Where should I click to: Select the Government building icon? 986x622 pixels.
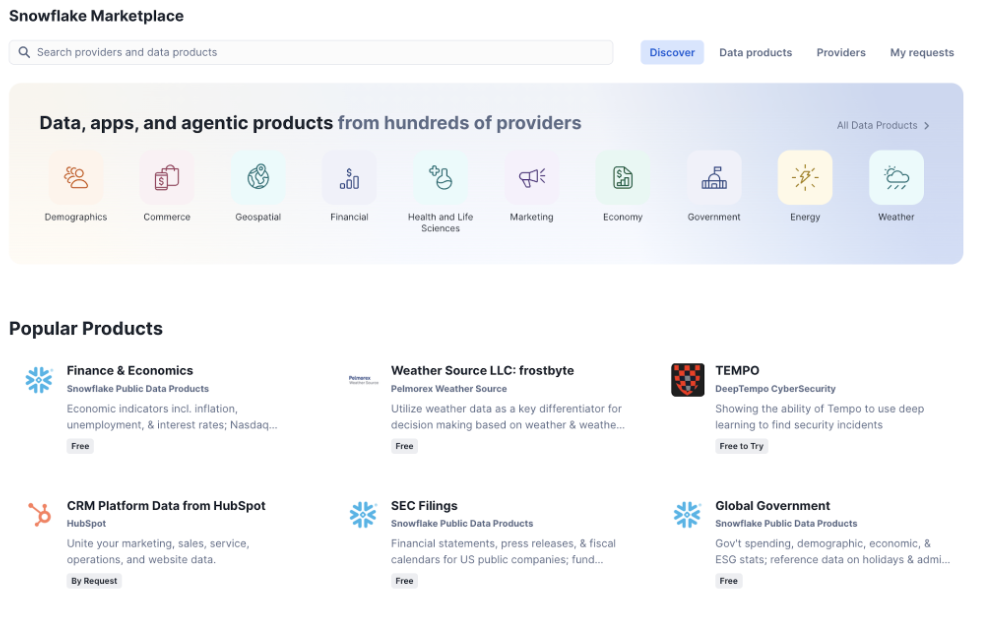714,177
